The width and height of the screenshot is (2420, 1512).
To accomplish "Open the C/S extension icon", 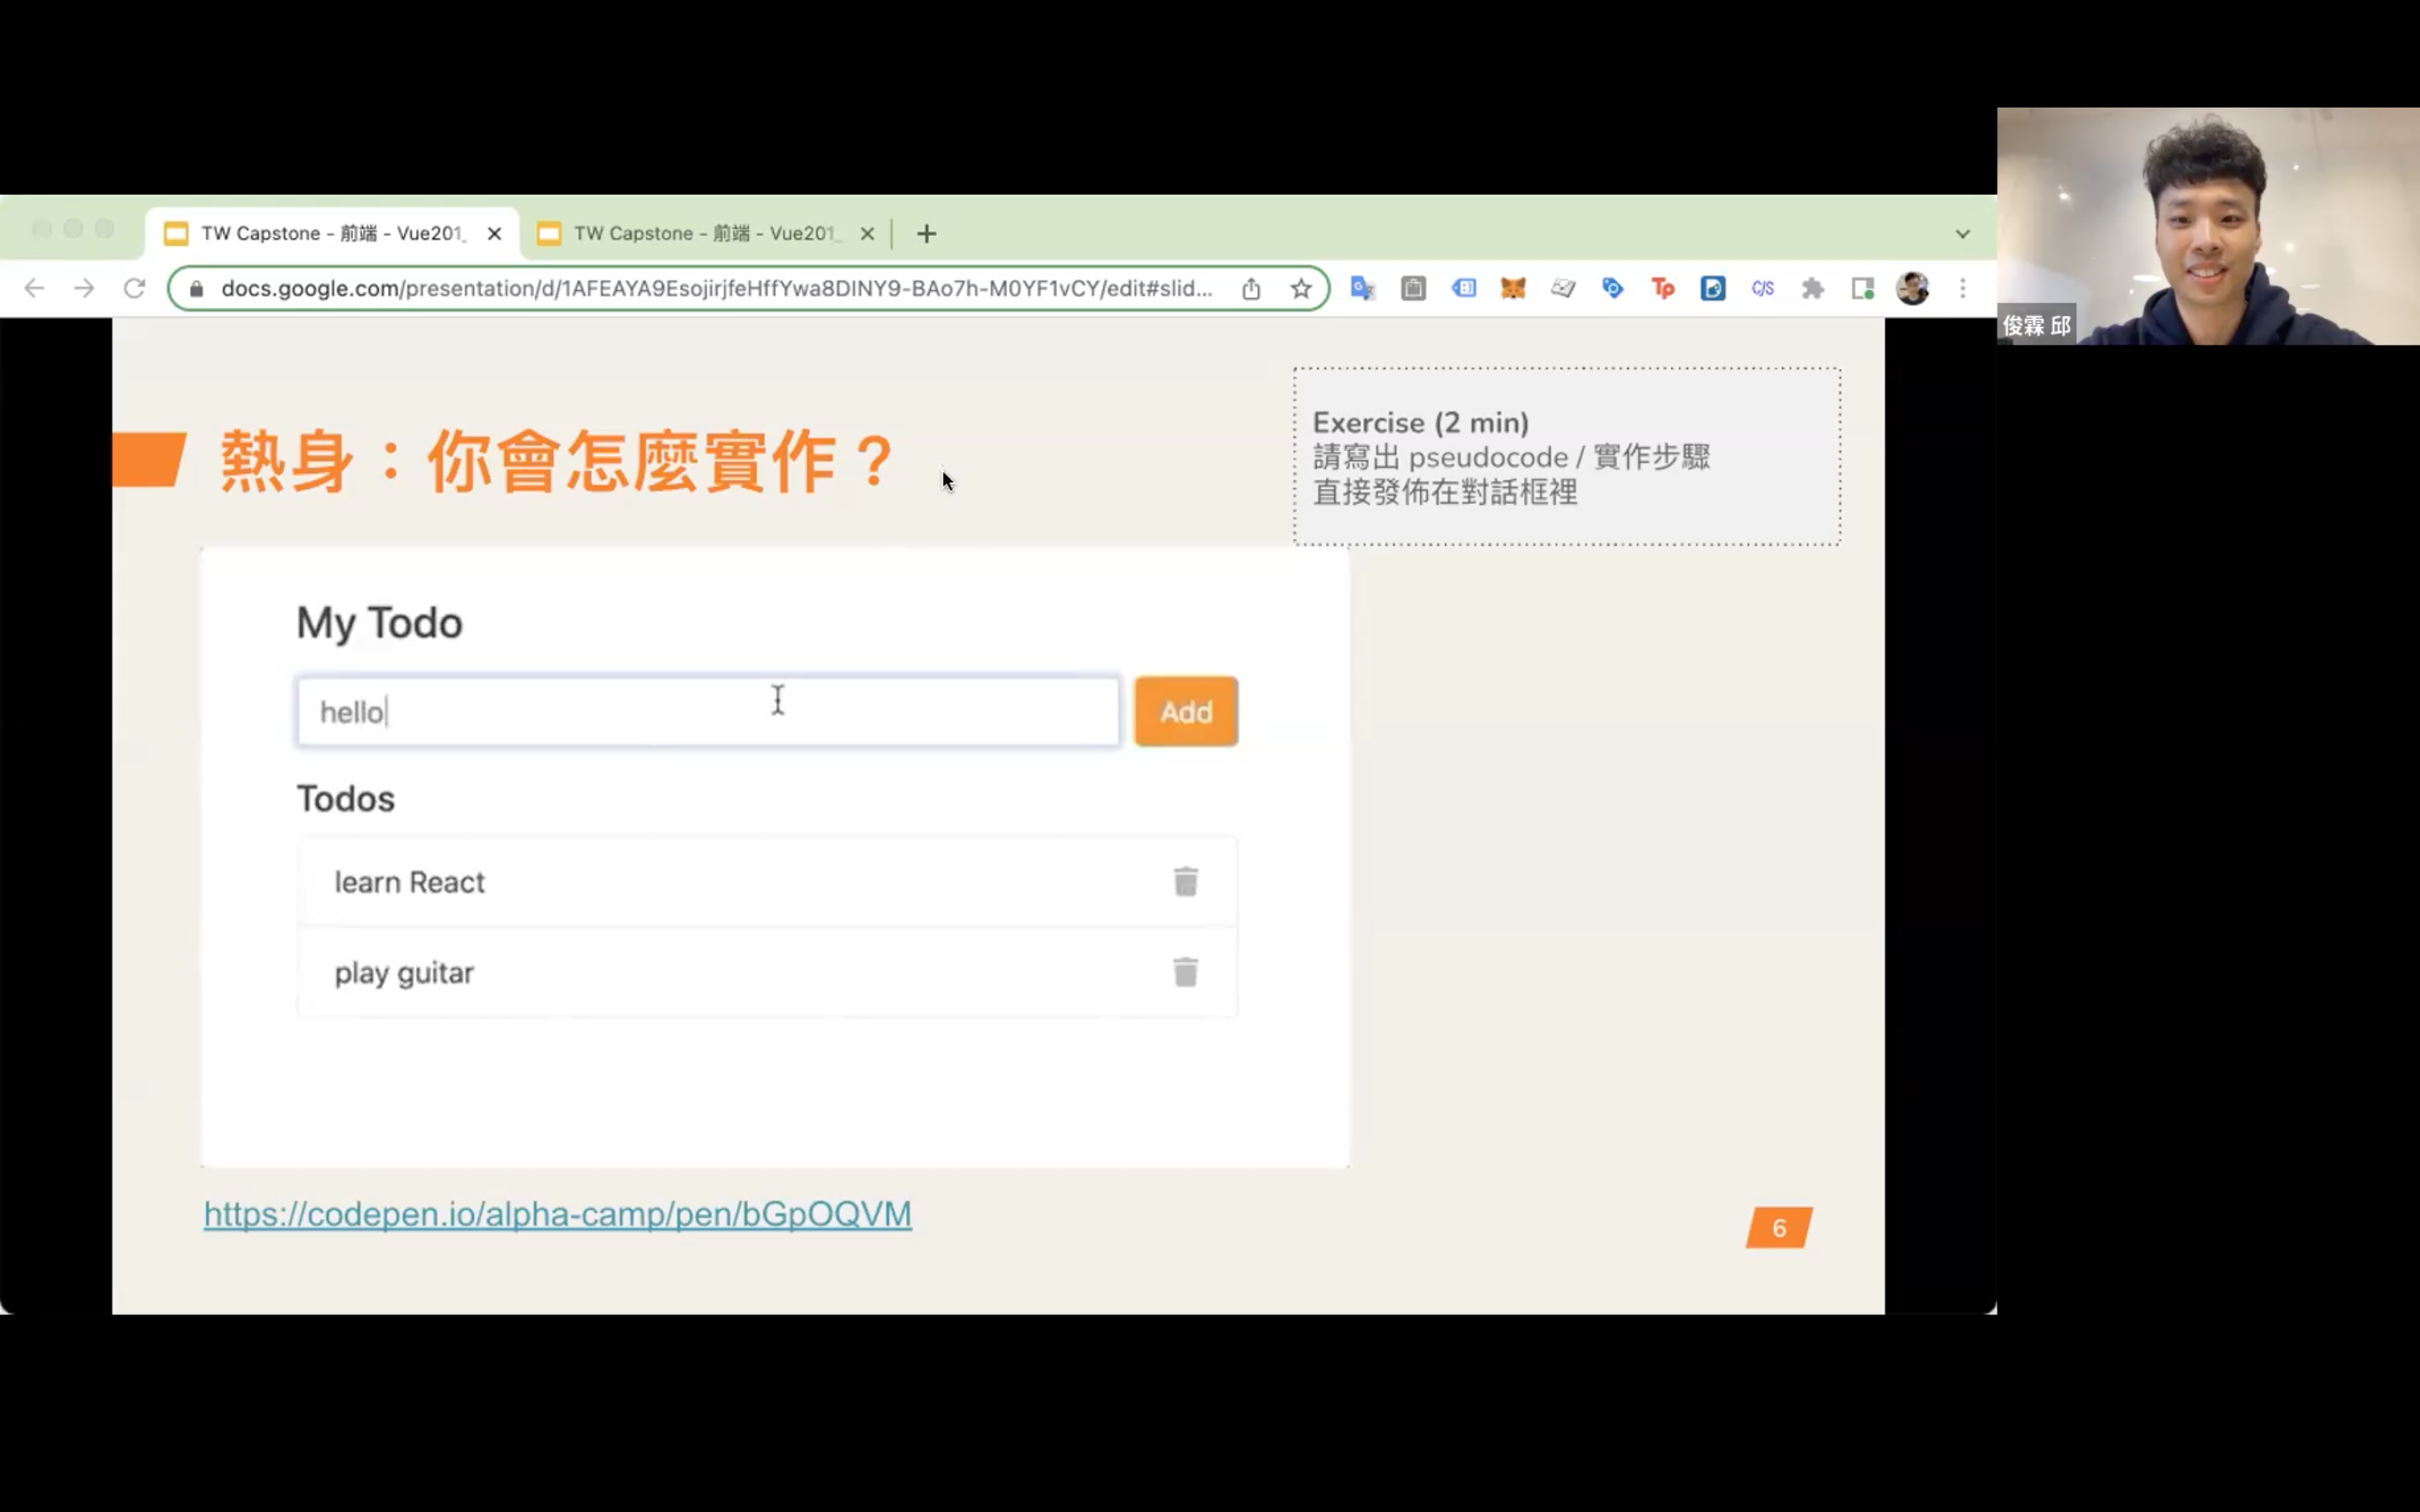I will 1762,289.
